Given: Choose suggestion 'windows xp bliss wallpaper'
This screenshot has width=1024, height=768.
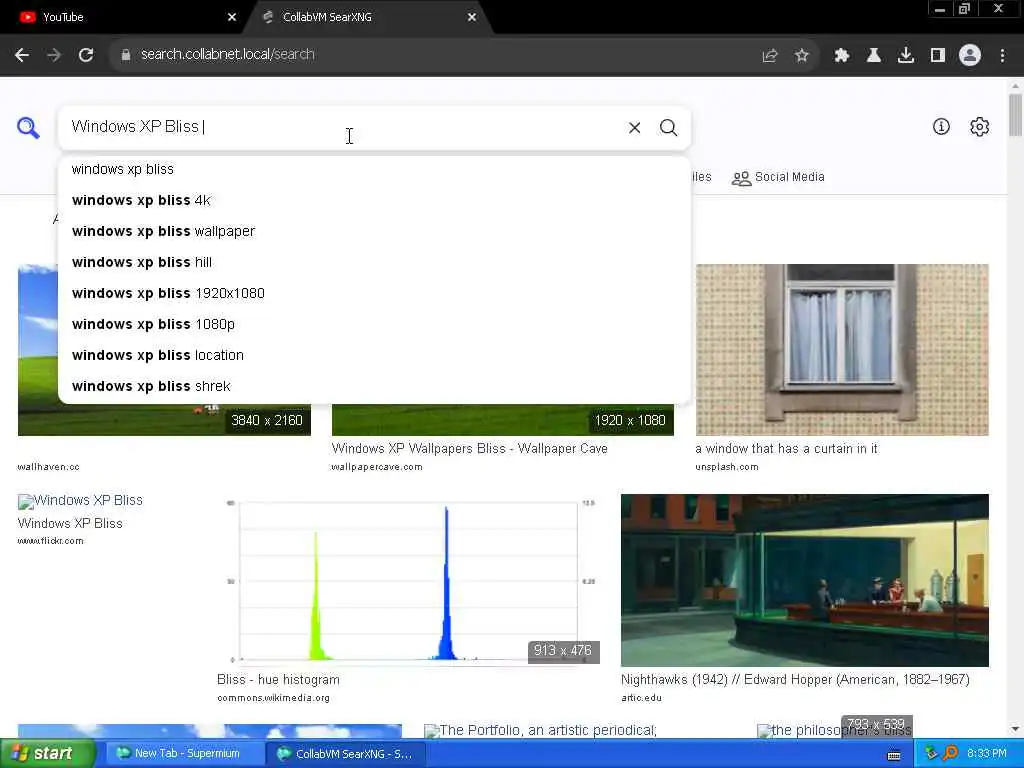Looking at the screenshot, I should (x=374, y=231).
